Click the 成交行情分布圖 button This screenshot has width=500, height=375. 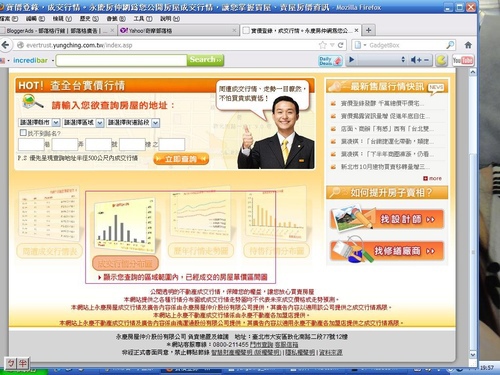tap(125, 264)
